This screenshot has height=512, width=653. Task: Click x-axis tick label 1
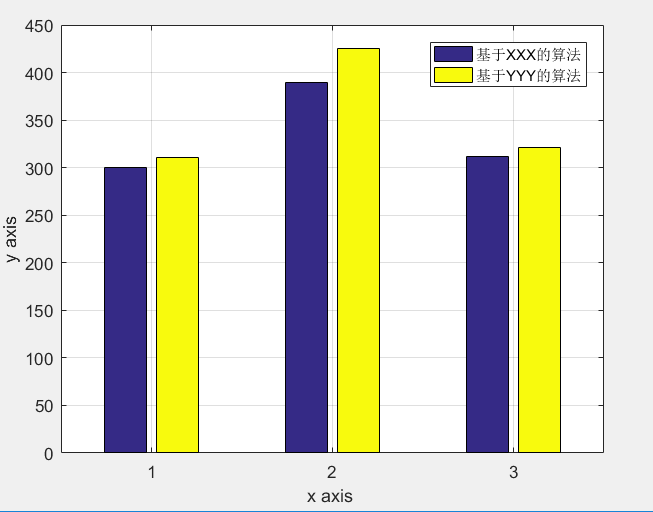pos(152,472)
